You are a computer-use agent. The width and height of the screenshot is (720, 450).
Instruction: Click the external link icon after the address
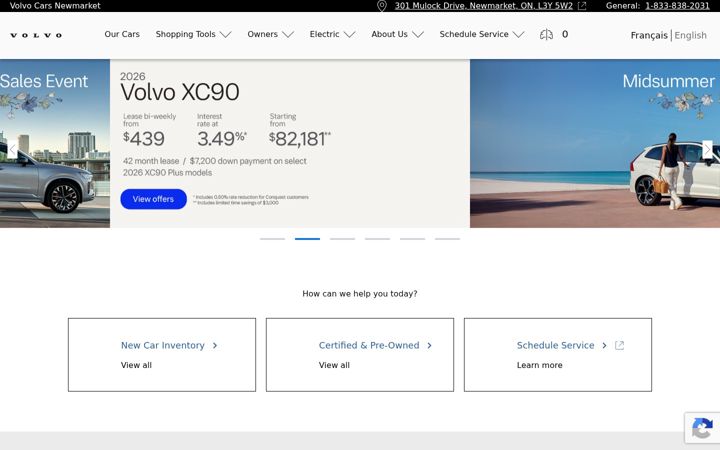(582, 6)
